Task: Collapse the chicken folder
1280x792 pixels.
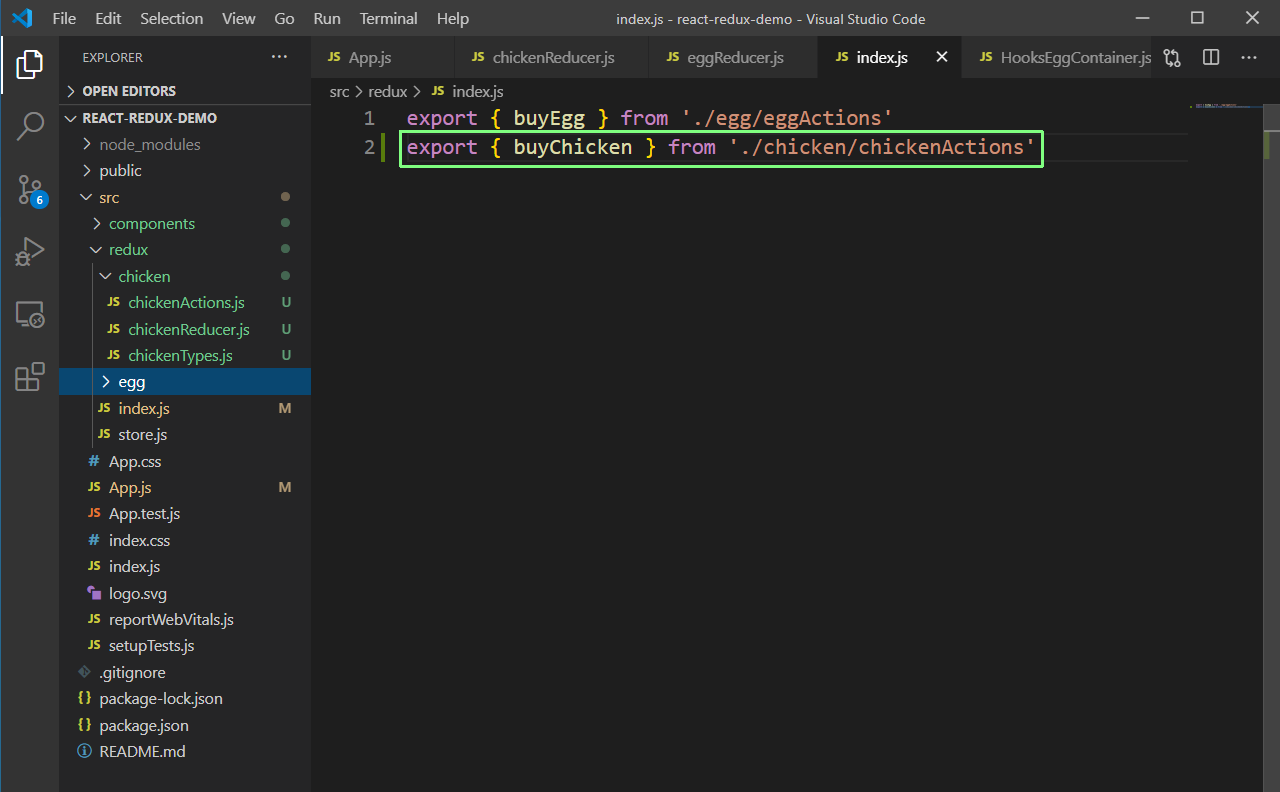Action: click(x=185, y=276)
